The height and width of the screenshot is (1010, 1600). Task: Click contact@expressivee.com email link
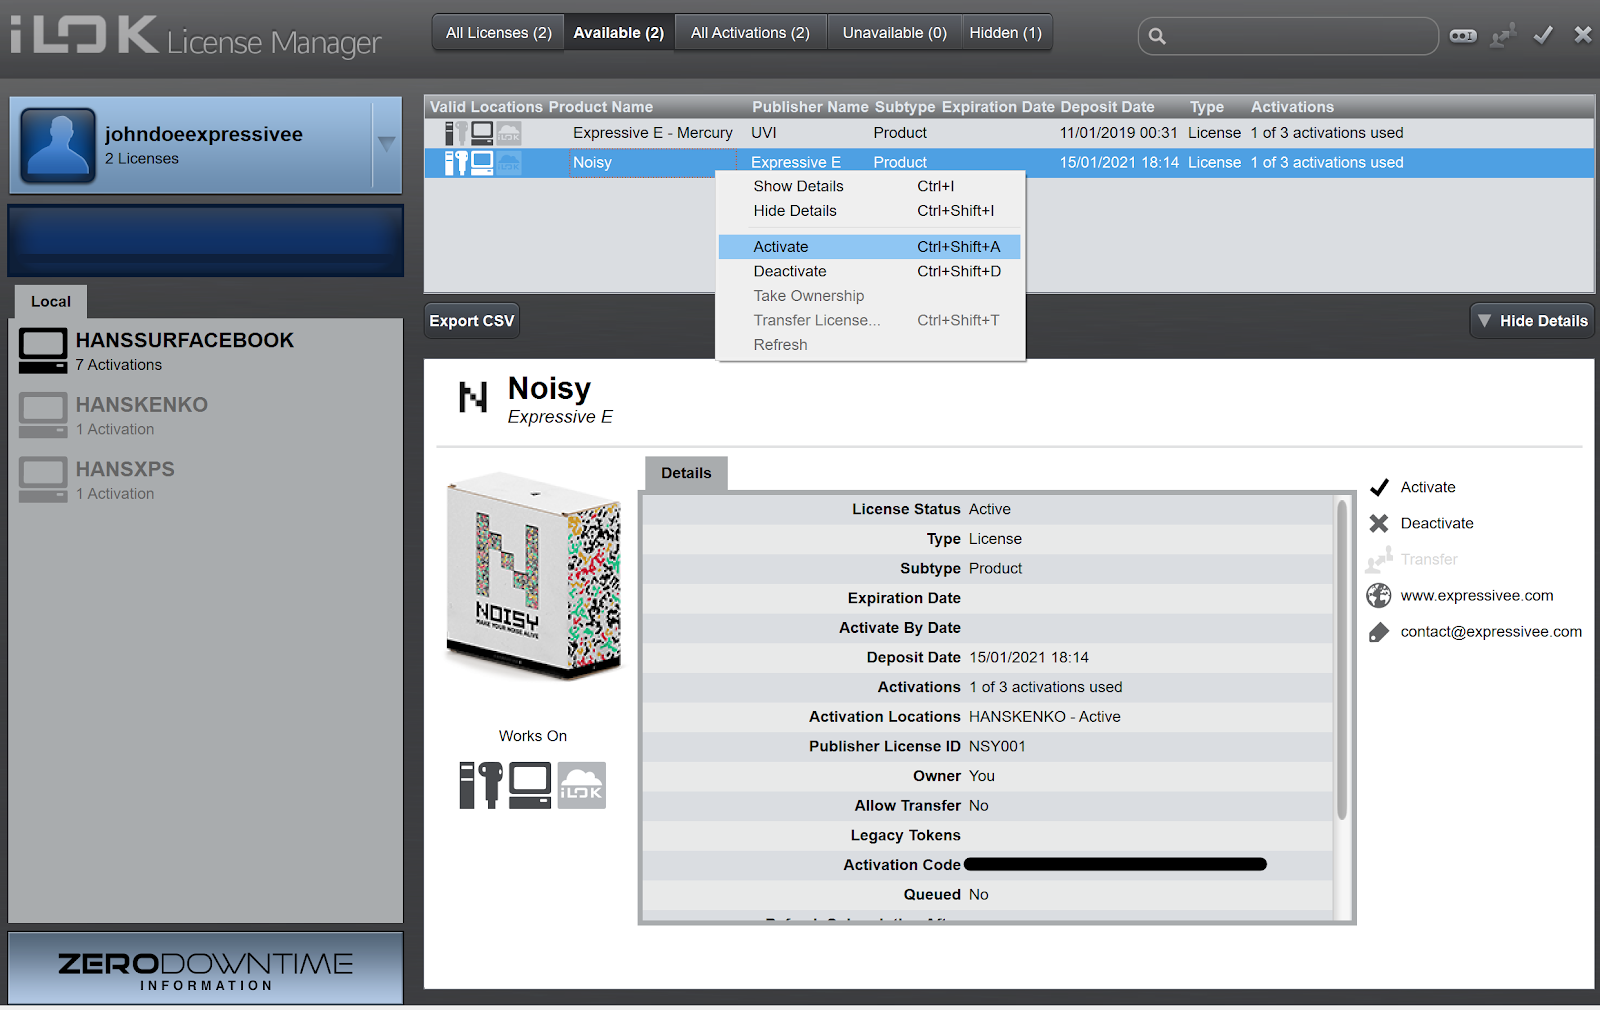[x=1491, y=631]
